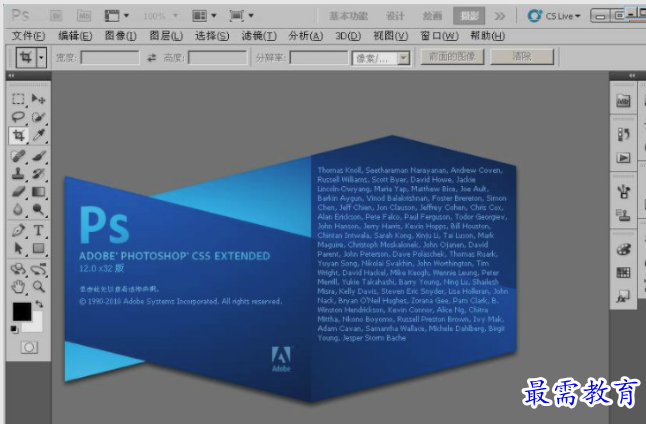This screenshot has width=646, height=424.
Task: Select the Zoom tool
Action: [x=38, y=287]
